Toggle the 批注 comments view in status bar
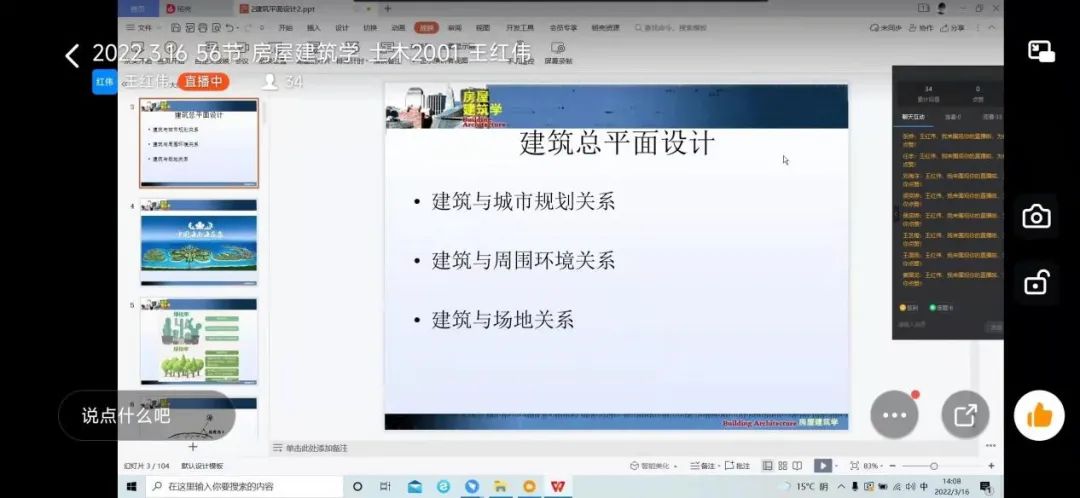 [x=738, y=465]
